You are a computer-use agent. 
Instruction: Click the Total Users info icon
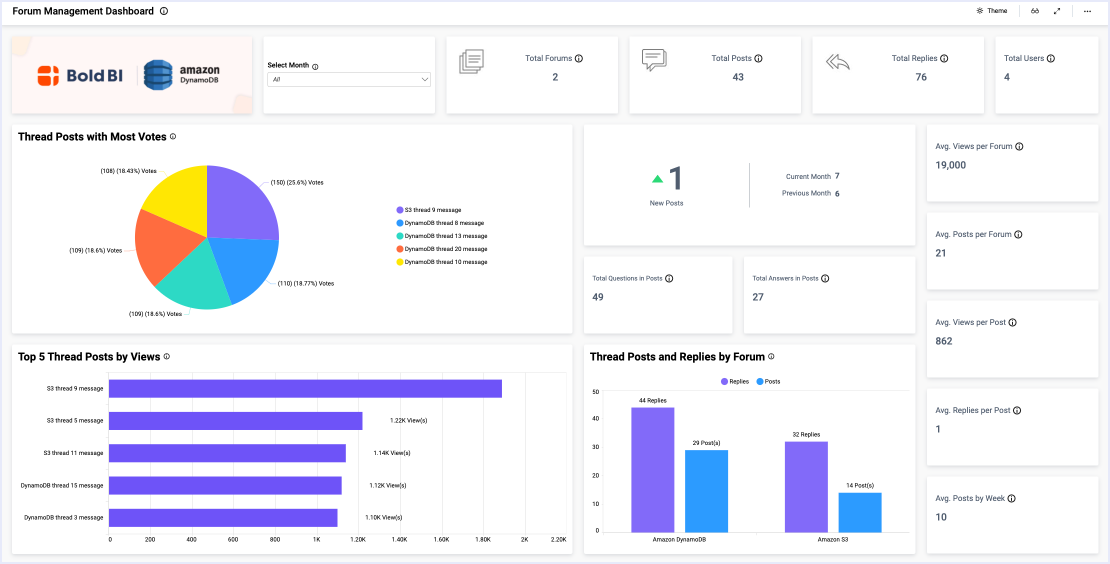tap(1050, 59)
